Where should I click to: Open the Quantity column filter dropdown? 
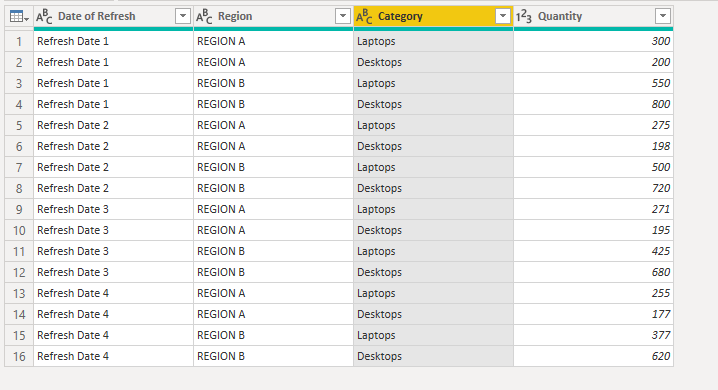(663, 16)
